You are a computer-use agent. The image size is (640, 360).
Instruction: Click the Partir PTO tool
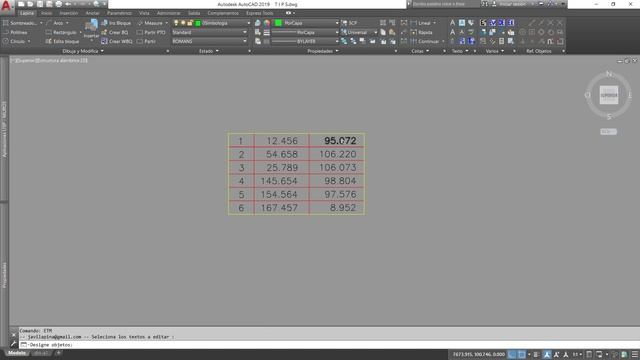pos(151,32)
